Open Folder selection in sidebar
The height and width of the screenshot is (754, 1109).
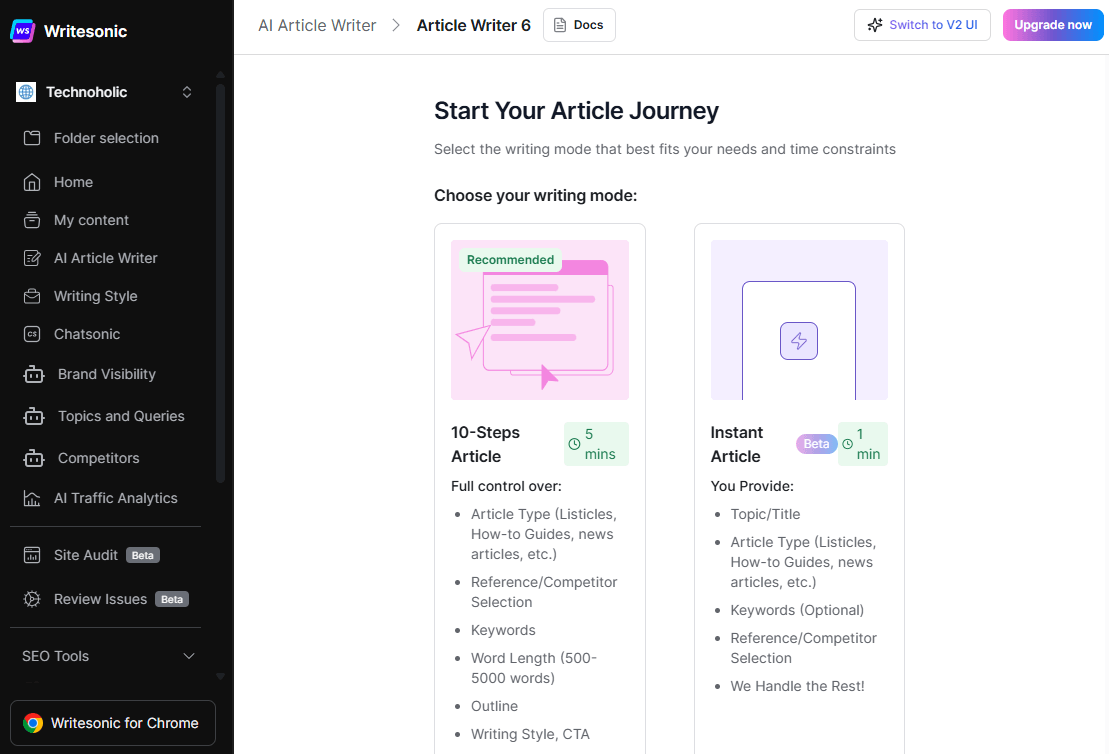coord(106,138)
